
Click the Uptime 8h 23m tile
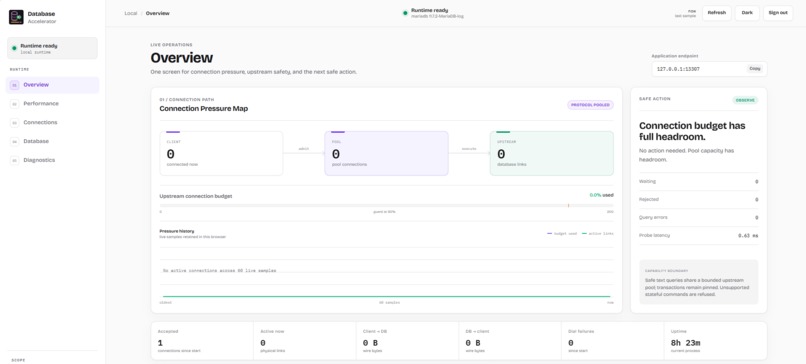click(716, 341)
